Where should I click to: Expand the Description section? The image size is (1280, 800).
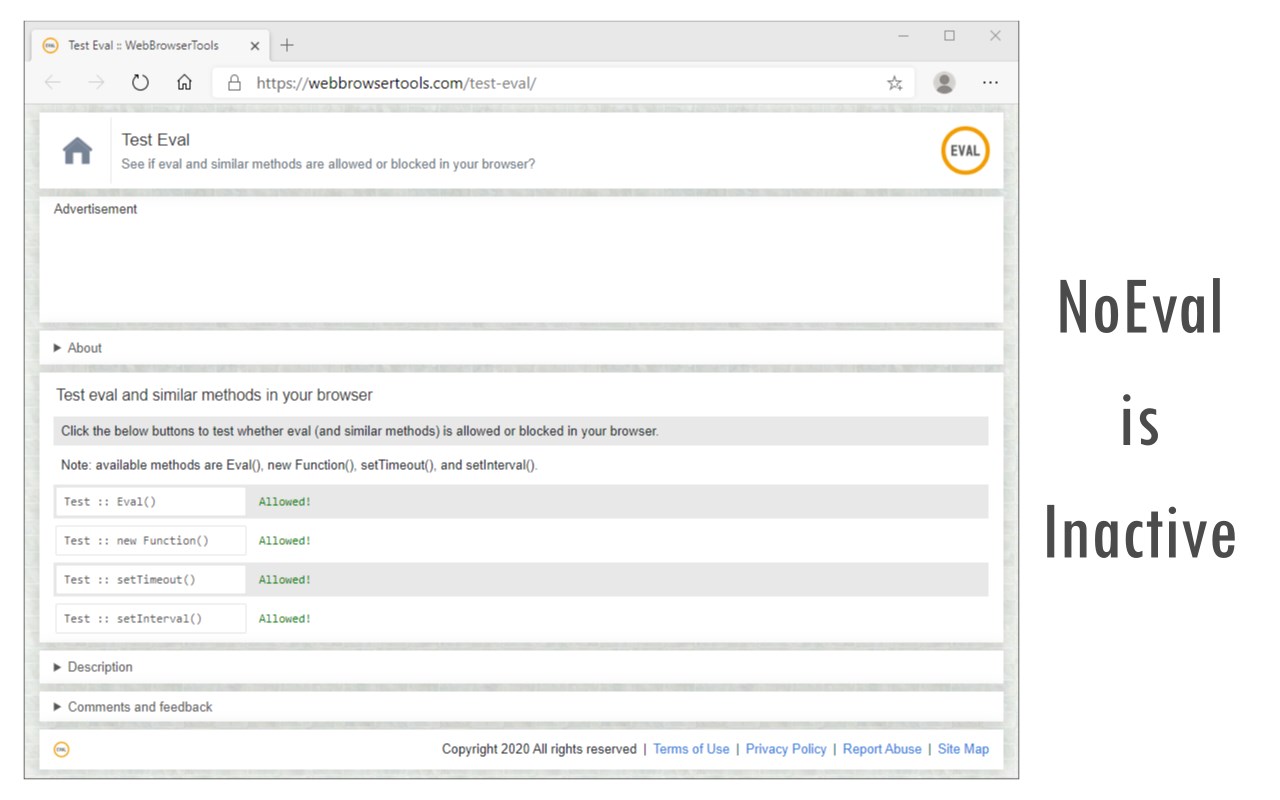pyautogui.click(x=99, y=667)
